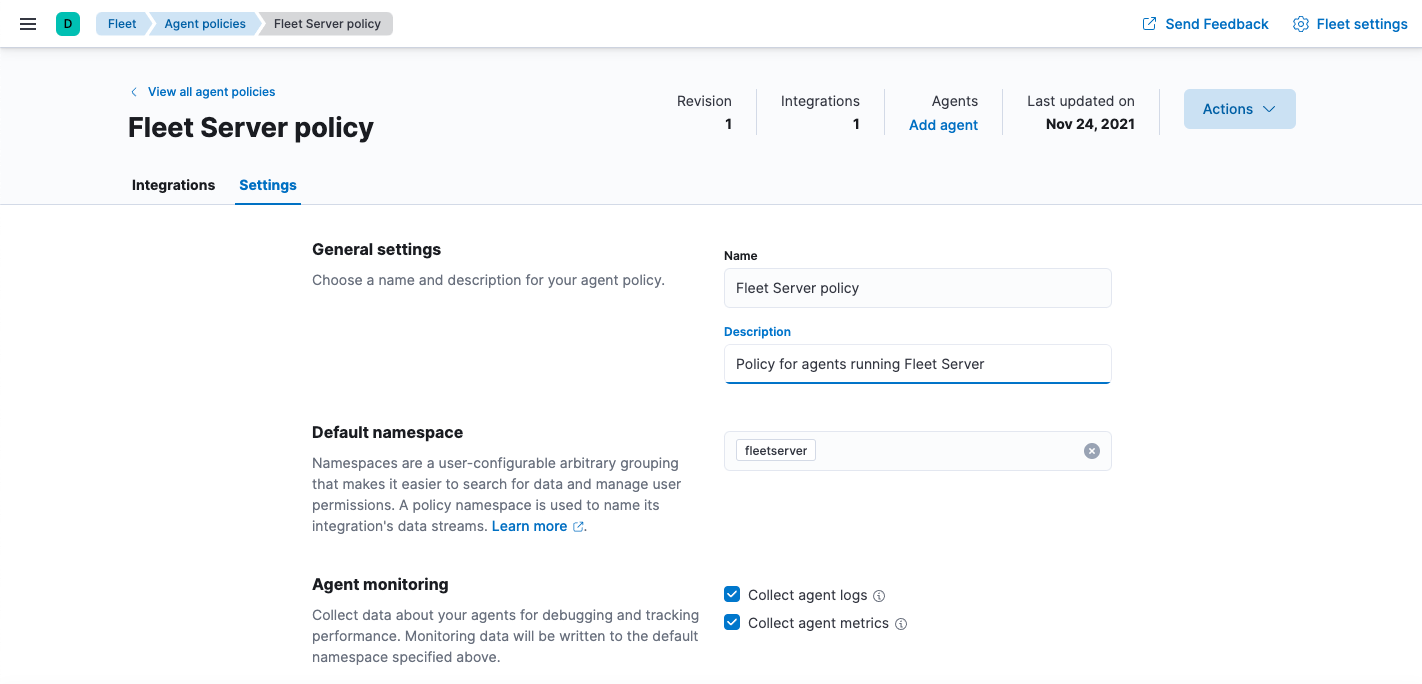The width and height of the screenshot is (1422, 684).
Task: Open the hamburger navigation menu
Action: point(27,23)
